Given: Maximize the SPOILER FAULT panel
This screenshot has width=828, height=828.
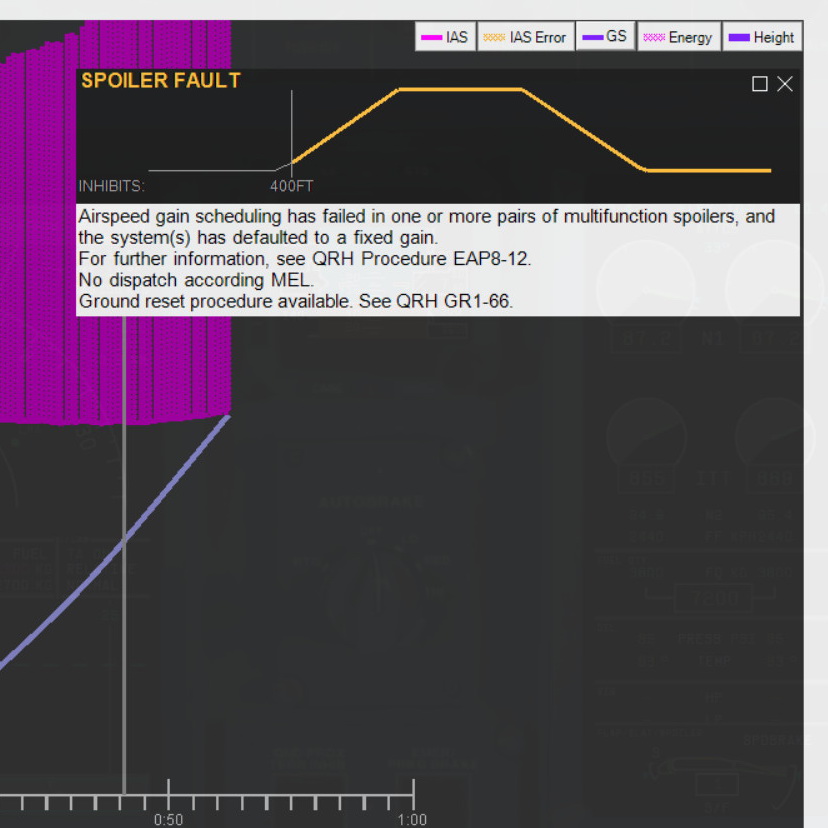Looking at the screenshot, I should tap(760, 84).
